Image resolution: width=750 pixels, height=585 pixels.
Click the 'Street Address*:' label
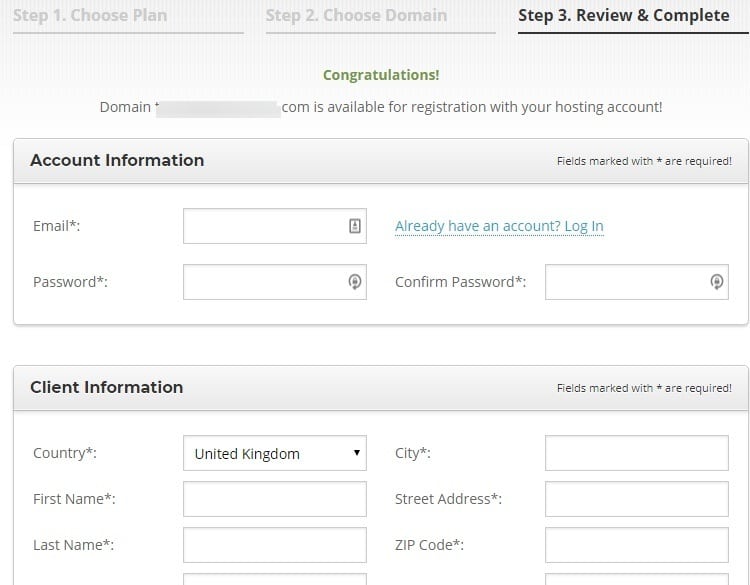tap(448, 499)
